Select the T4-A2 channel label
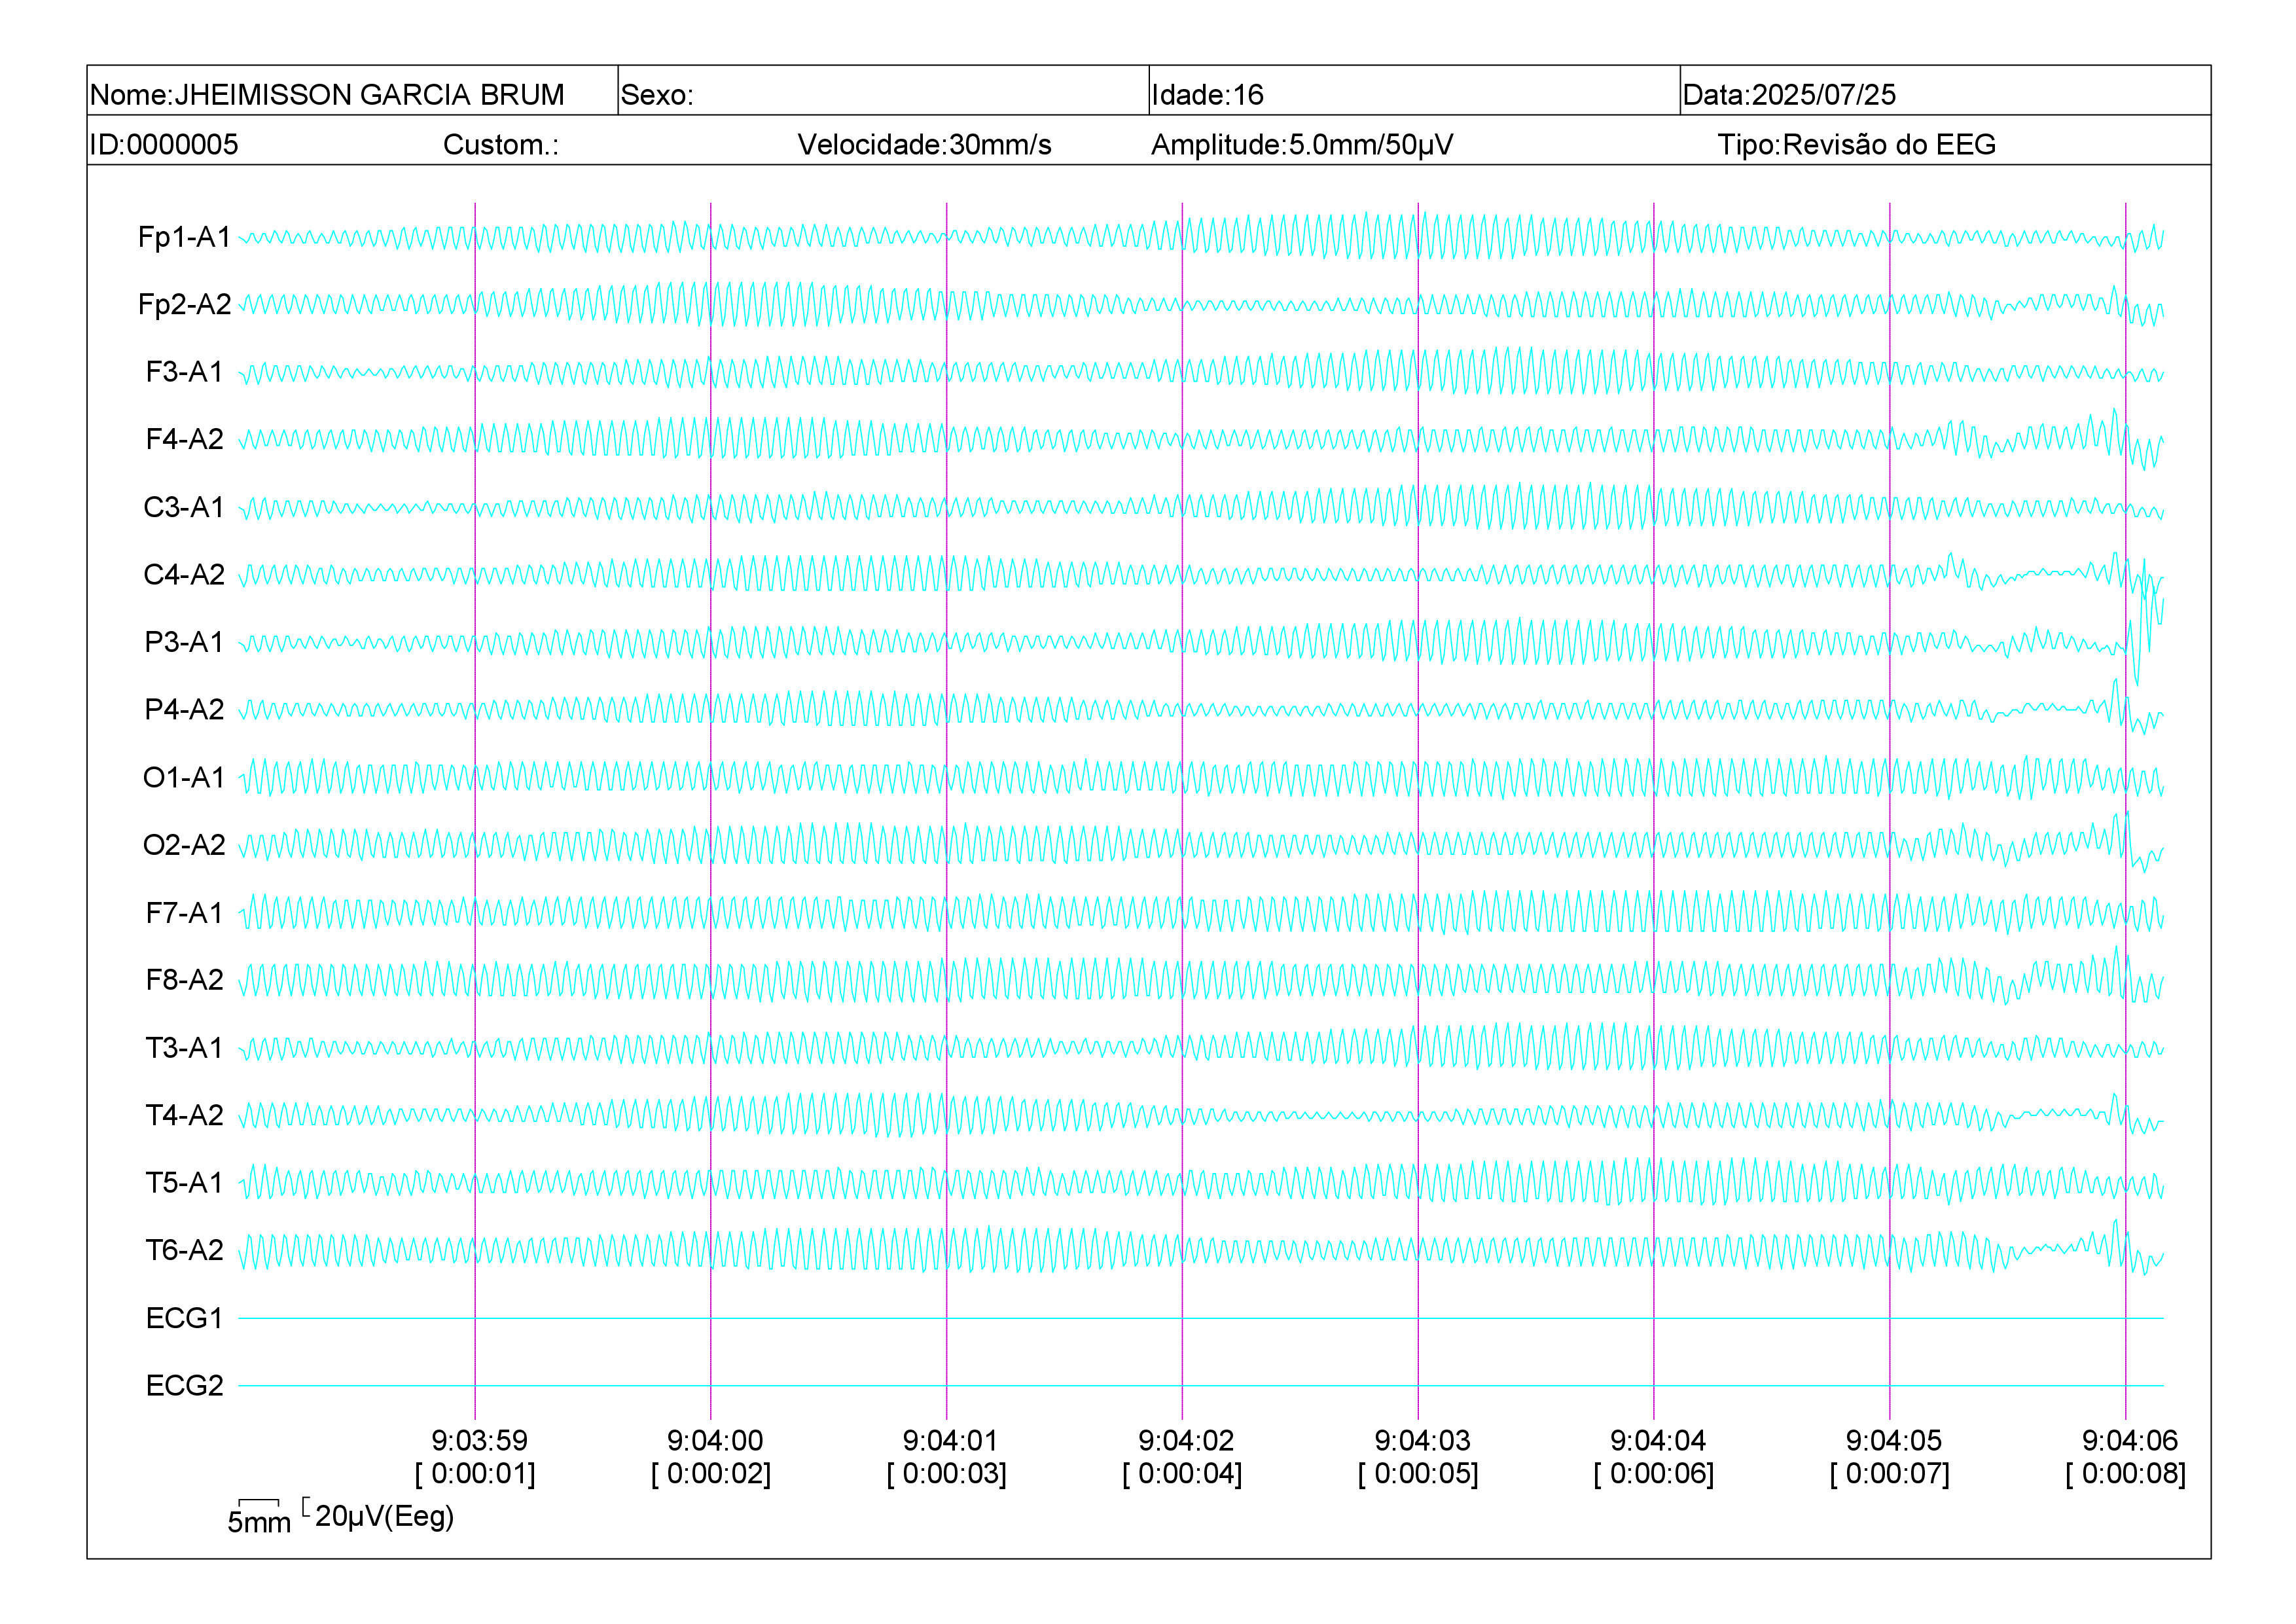This screenshot has width=2296, height=1624. click(184, 1115)
